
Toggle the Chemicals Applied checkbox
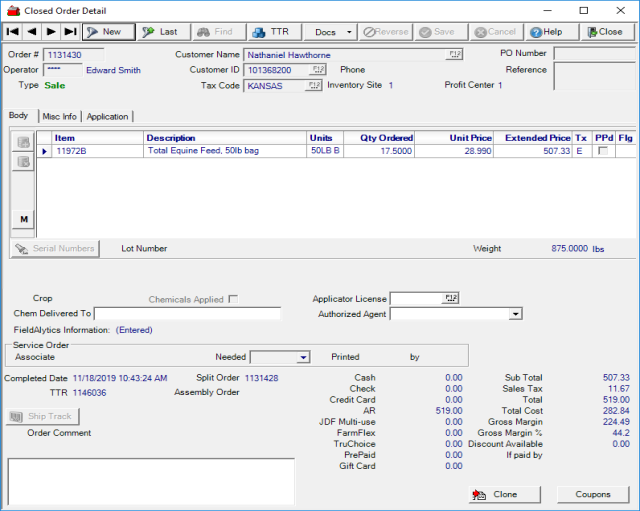(x=233, y=299)
